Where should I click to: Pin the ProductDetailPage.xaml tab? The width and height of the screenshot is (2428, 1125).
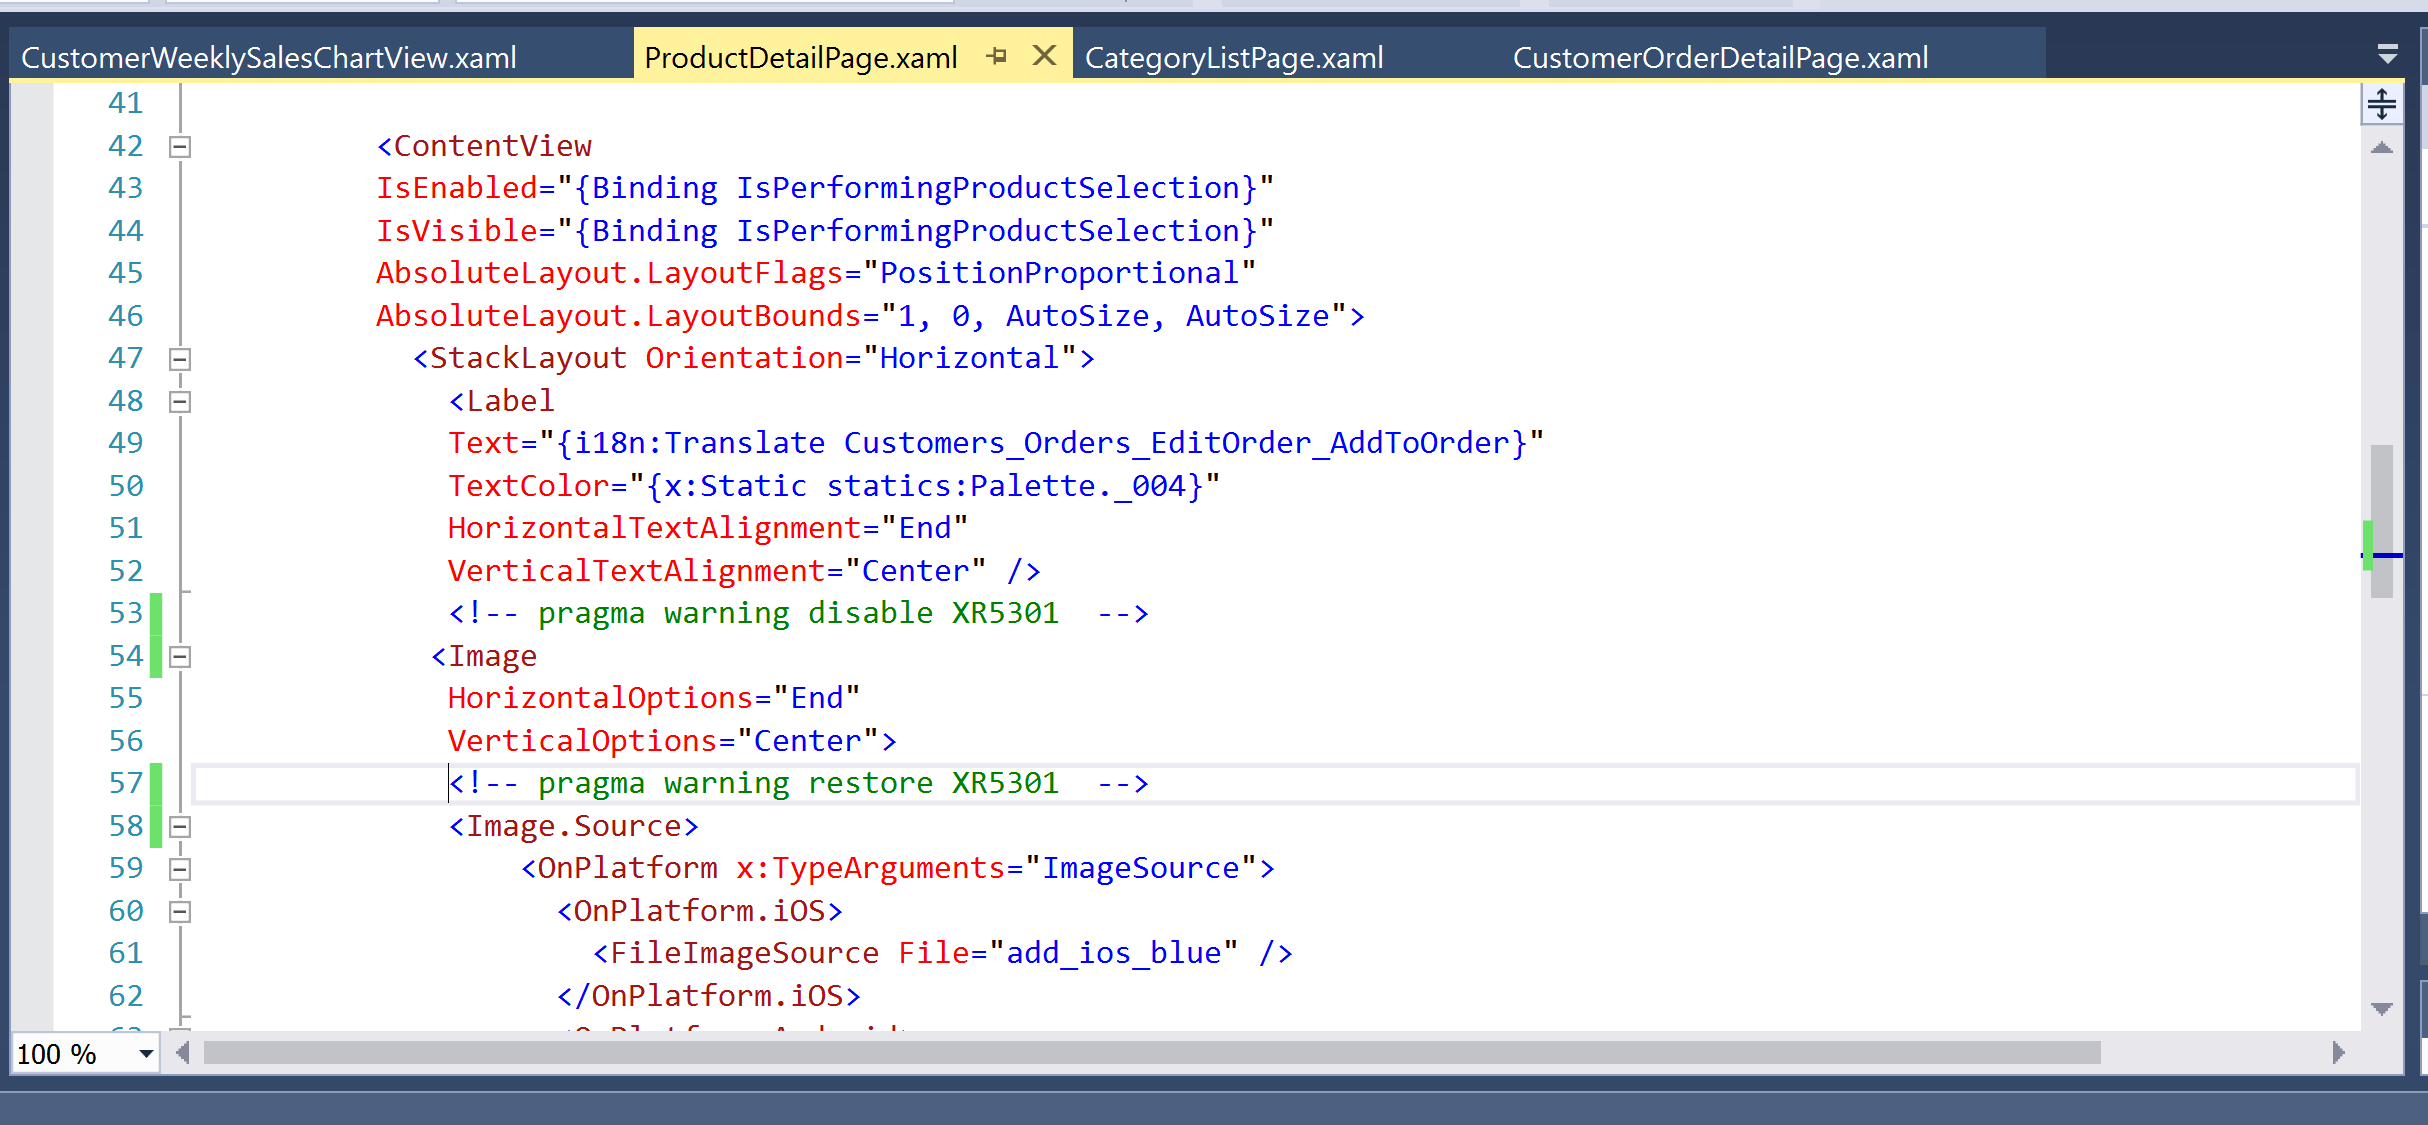click(996, 56)
